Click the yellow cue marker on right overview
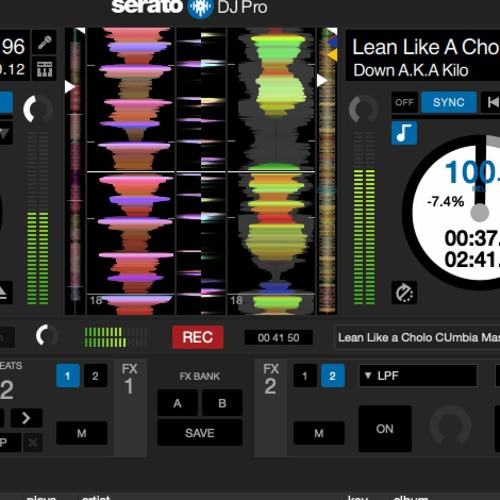Image resolution: width=500 pixels, height=500 pixels. click(x=333, y=55)
